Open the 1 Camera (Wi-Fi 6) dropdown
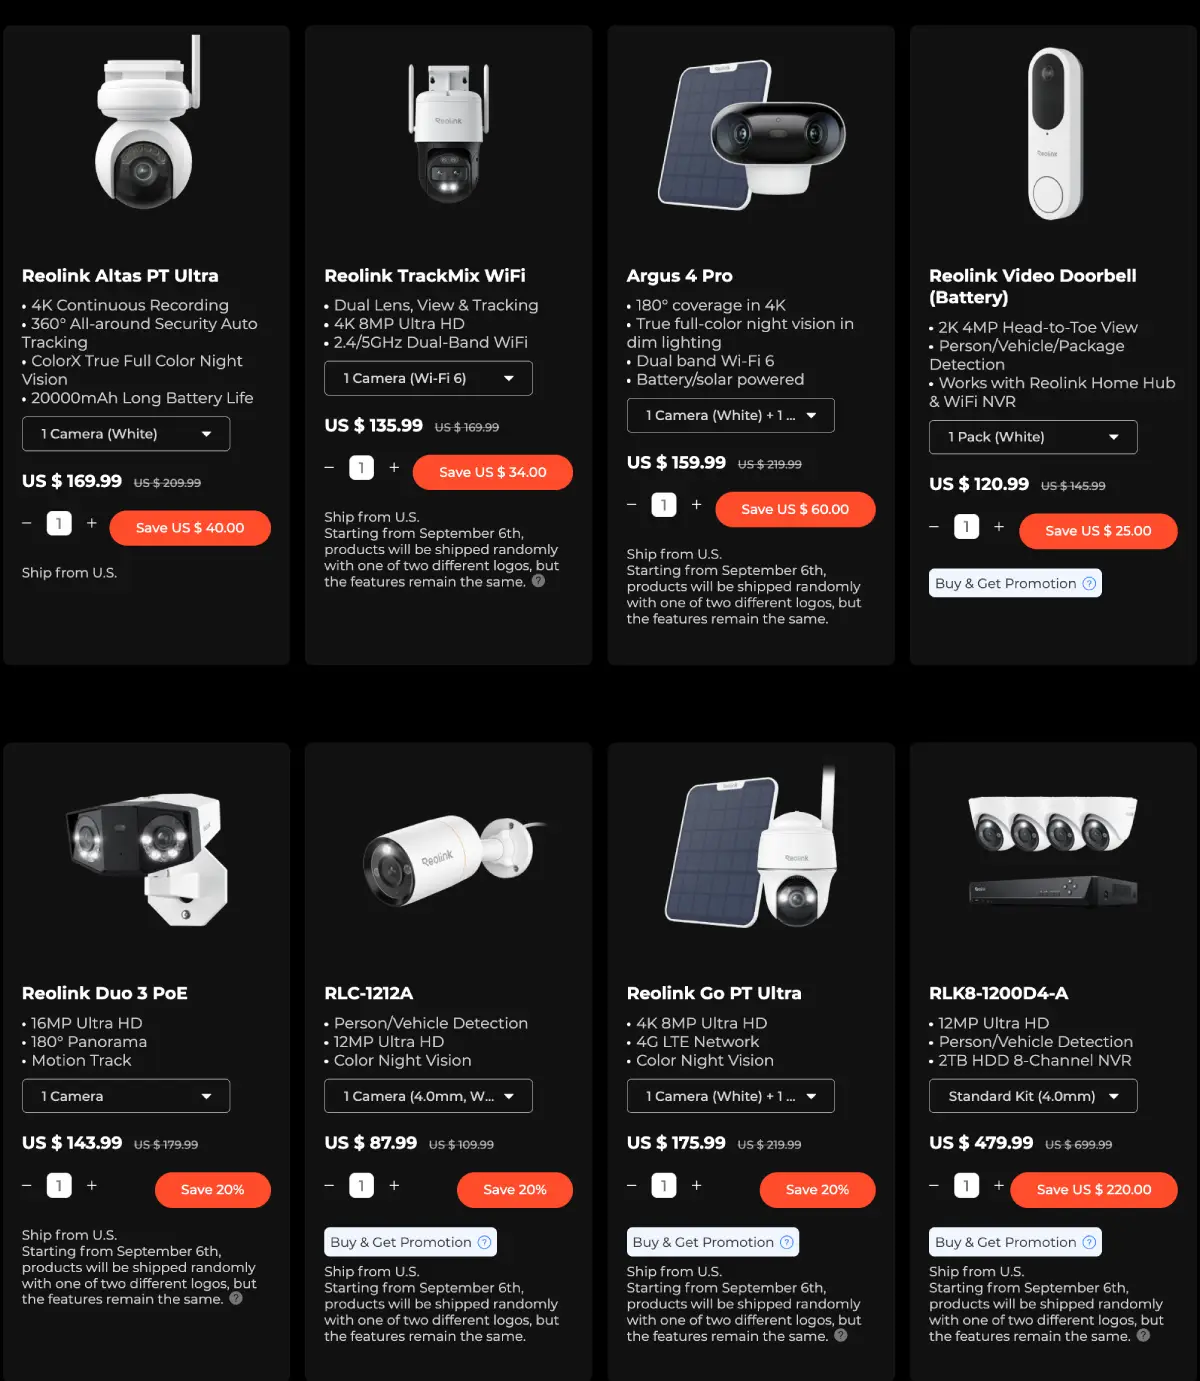1200x1381 pixels. (x=428, y=378)
